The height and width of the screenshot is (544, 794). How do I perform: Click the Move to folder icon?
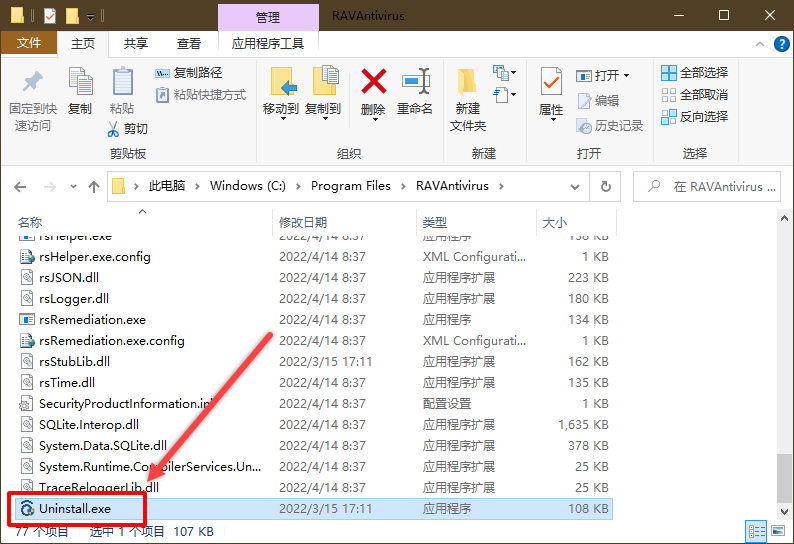(283, 81)
